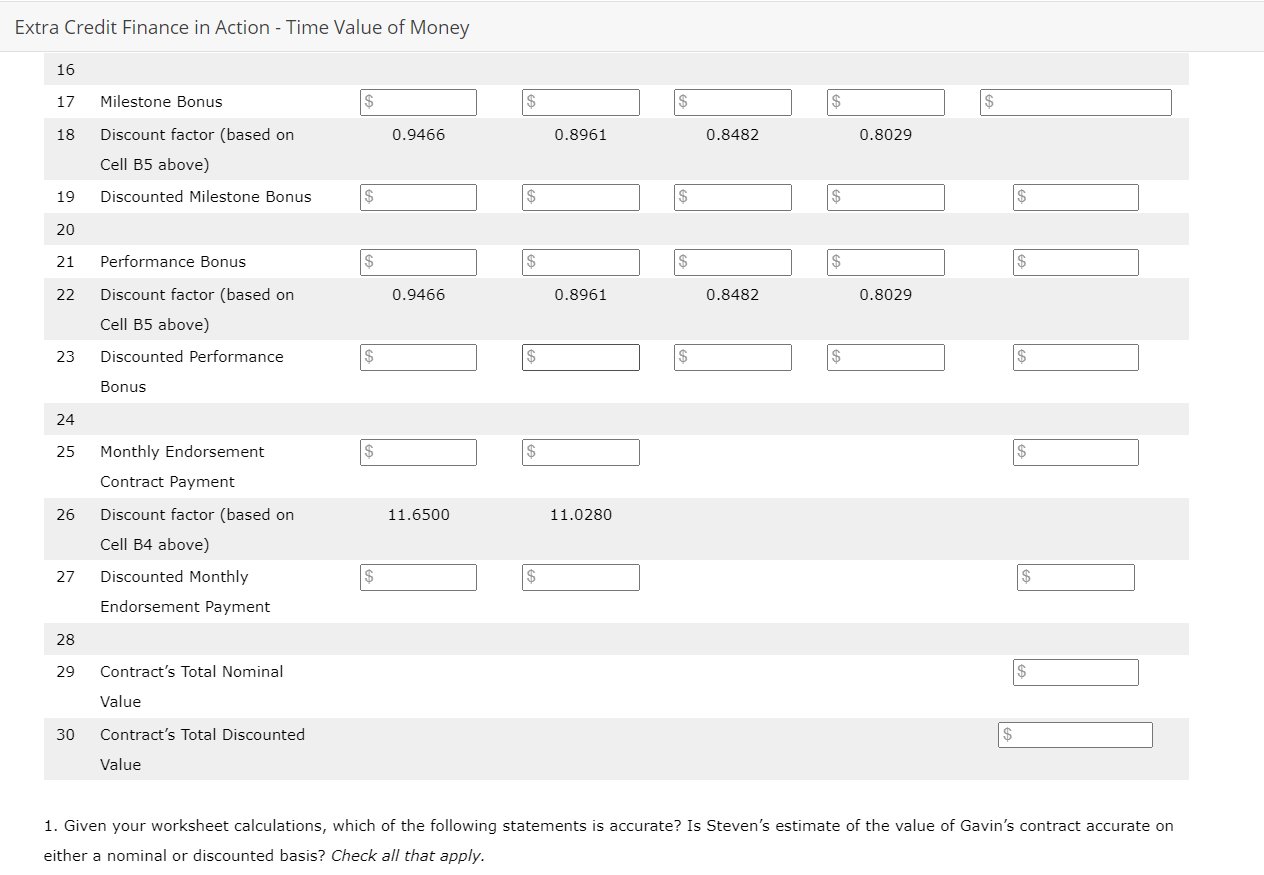Screen dimensions: 1264x875
Task: Select the second Discounted Performance Bonus field
Action: (x=580, y=356)
